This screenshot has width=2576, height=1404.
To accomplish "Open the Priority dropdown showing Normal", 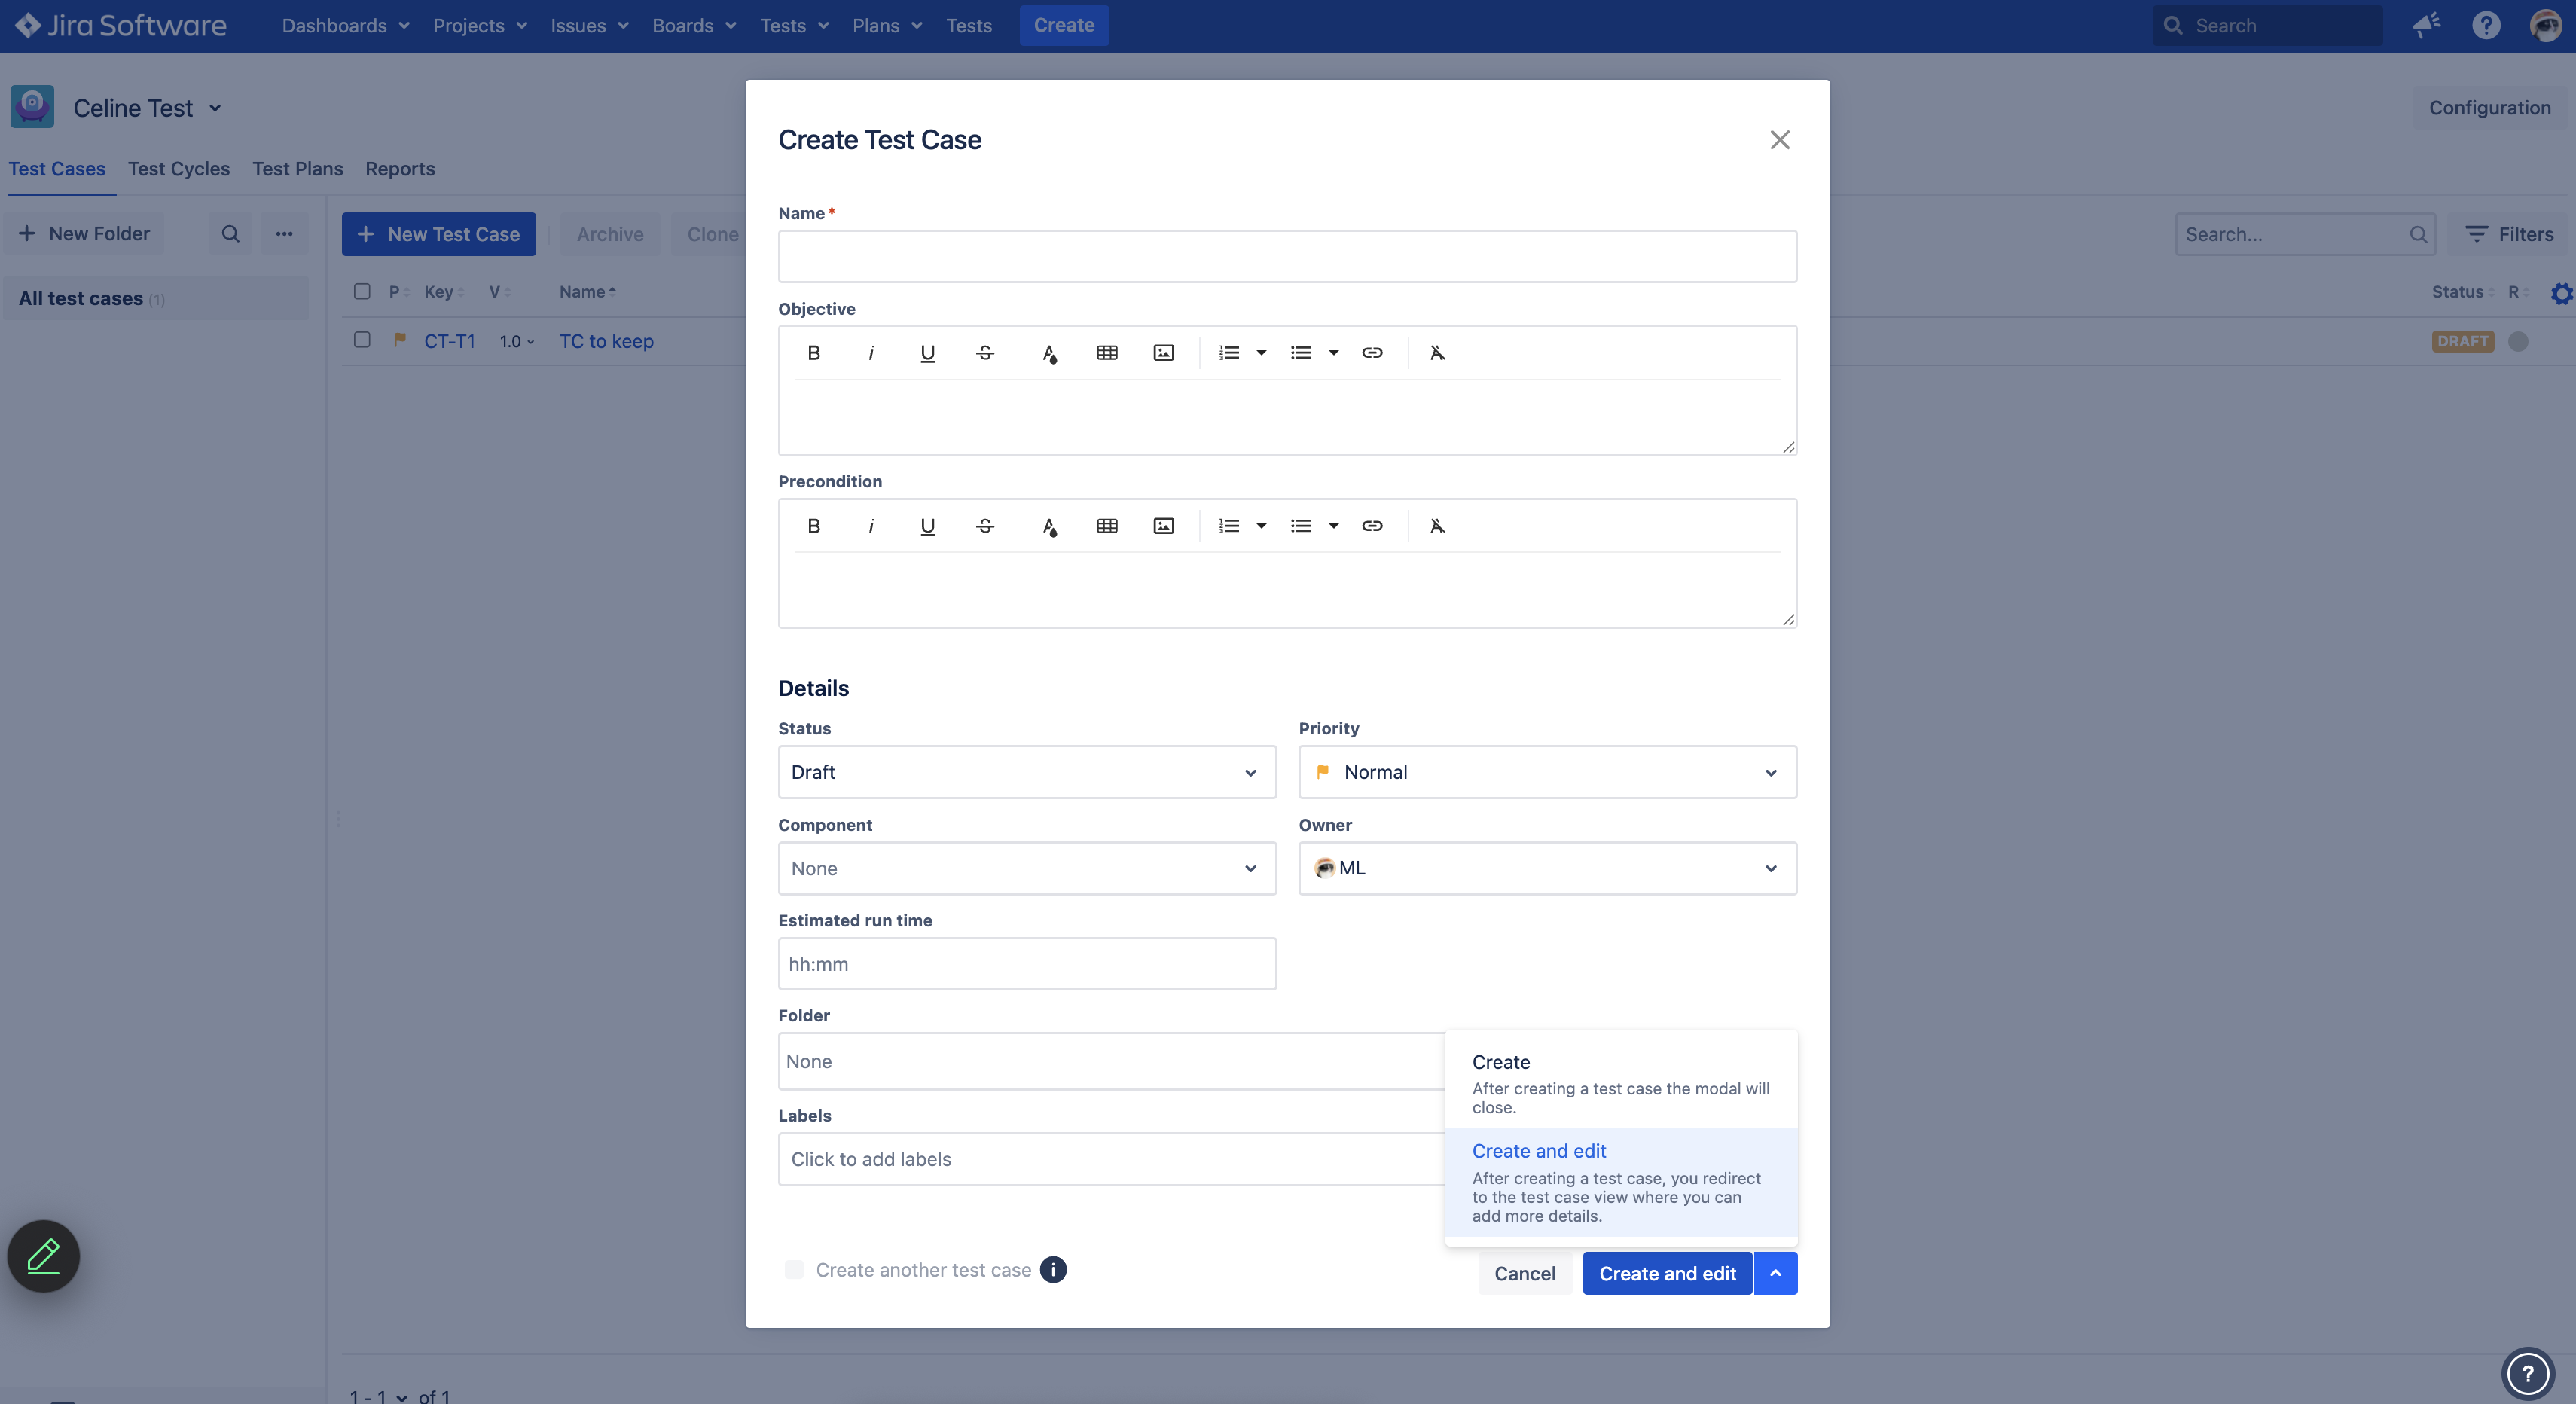I will 1546,771.
